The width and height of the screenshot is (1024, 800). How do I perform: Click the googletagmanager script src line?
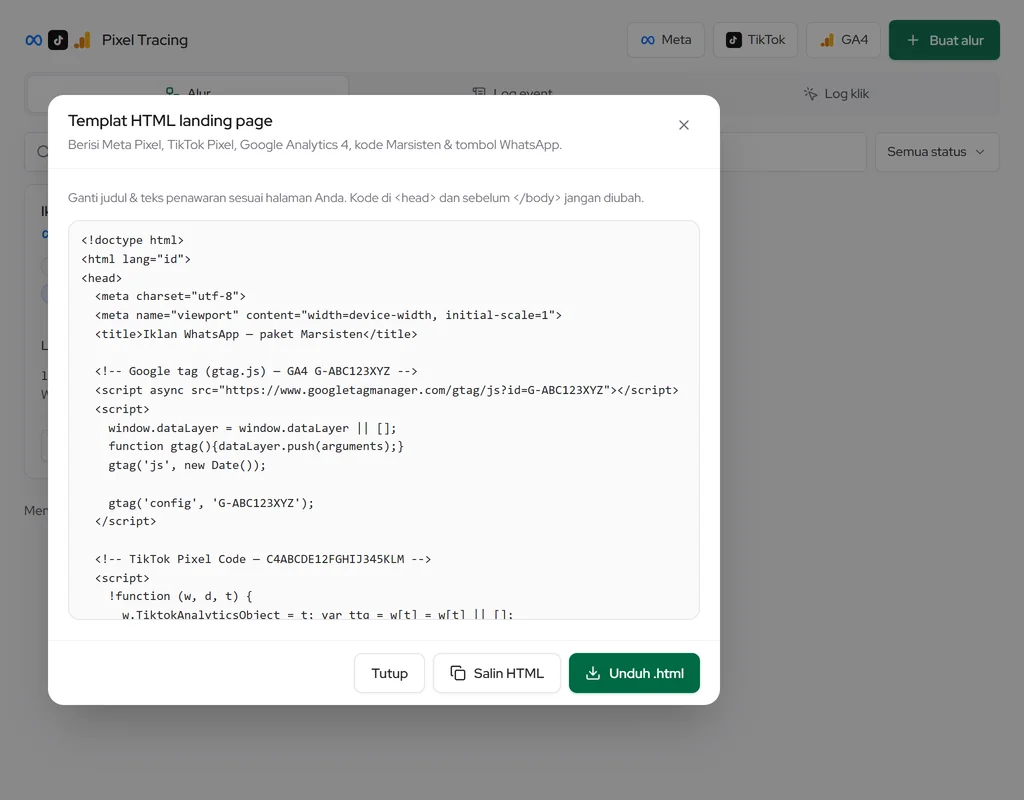[x=387, y=390]
